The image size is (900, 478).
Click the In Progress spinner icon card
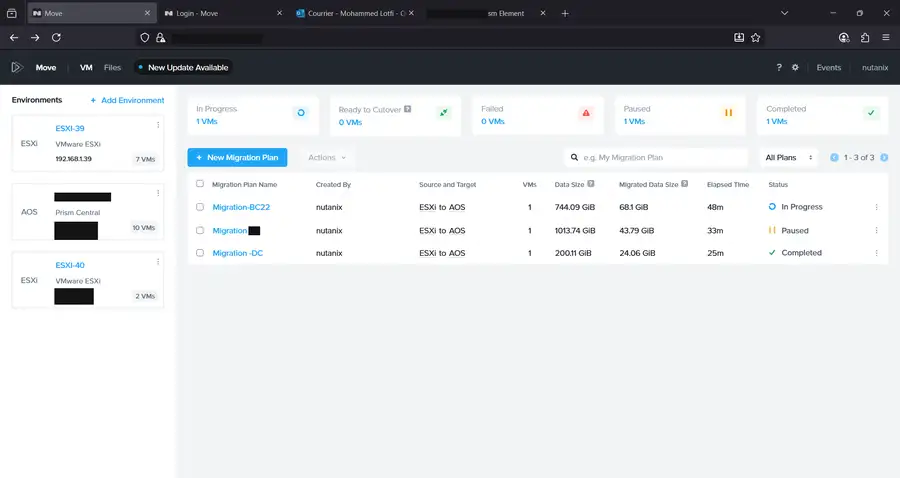[301, 112]
